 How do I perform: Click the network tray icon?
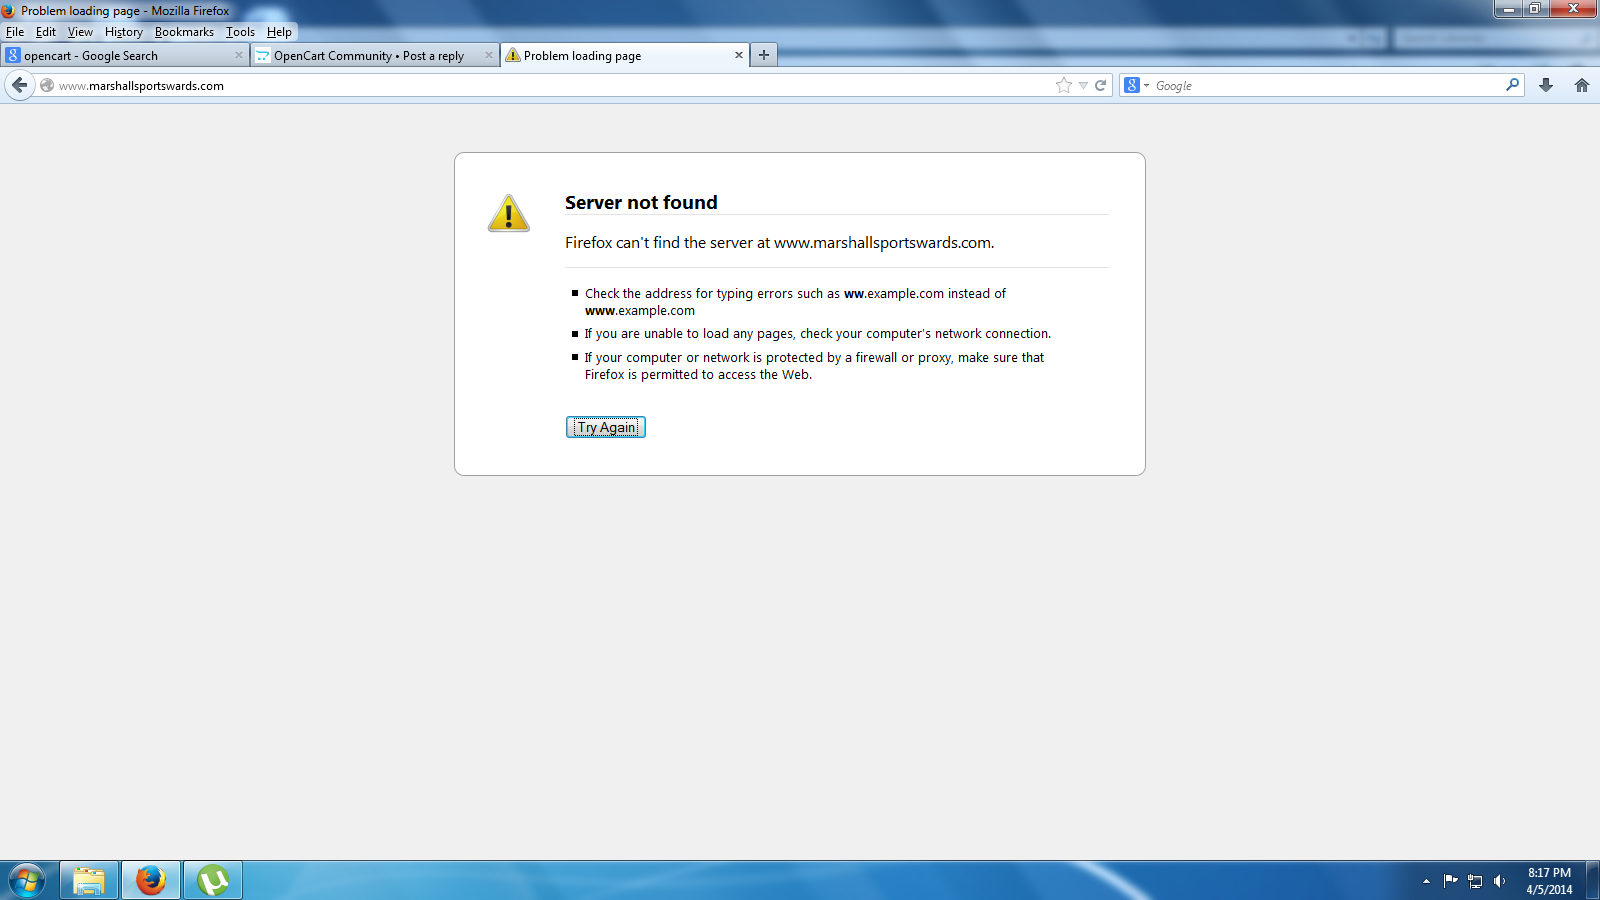(x=1475, y=881)
